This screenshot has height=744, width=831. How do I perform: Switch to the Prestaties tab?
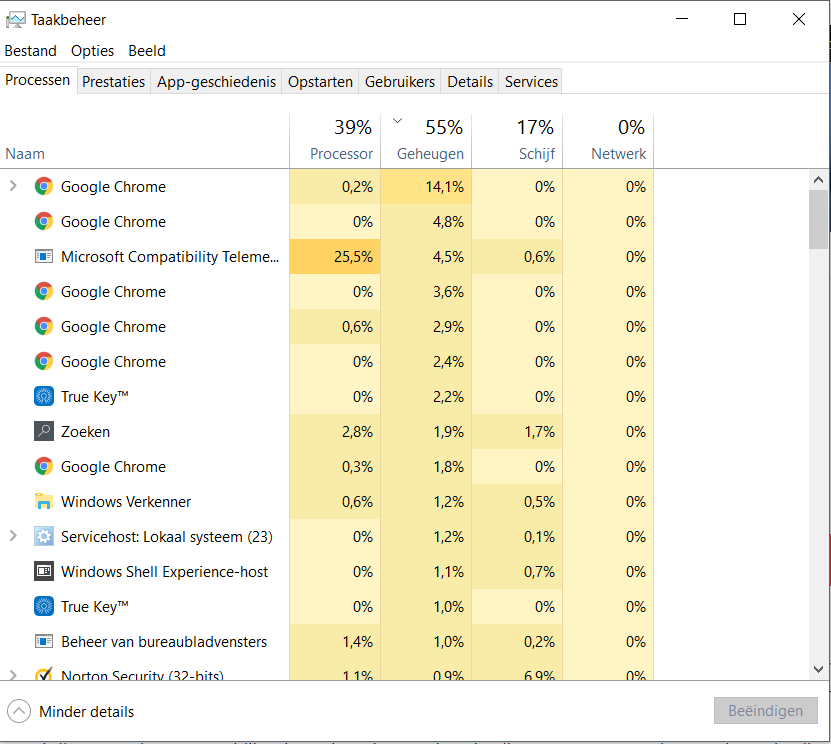pyautogui.click(x=113, y=82)
